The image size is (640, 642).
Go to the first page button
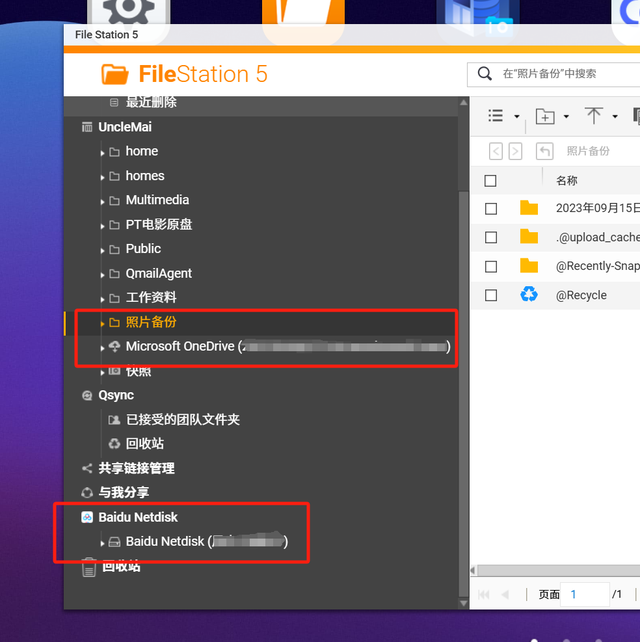tap(484, 595)
